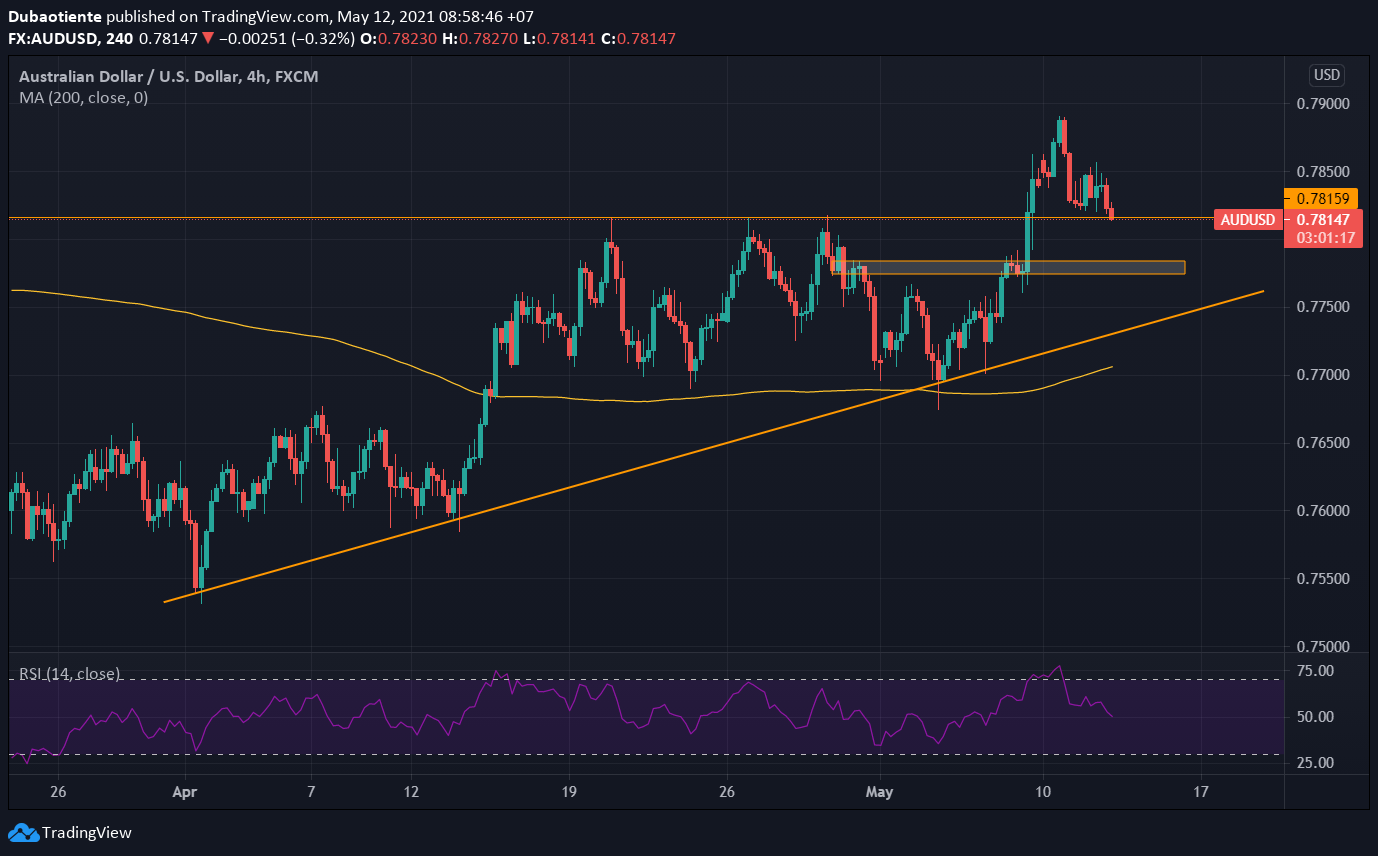Screen dimensions: 1378x856
Task: Click the 0.76000 price axis label
Action: (1322, 511)
